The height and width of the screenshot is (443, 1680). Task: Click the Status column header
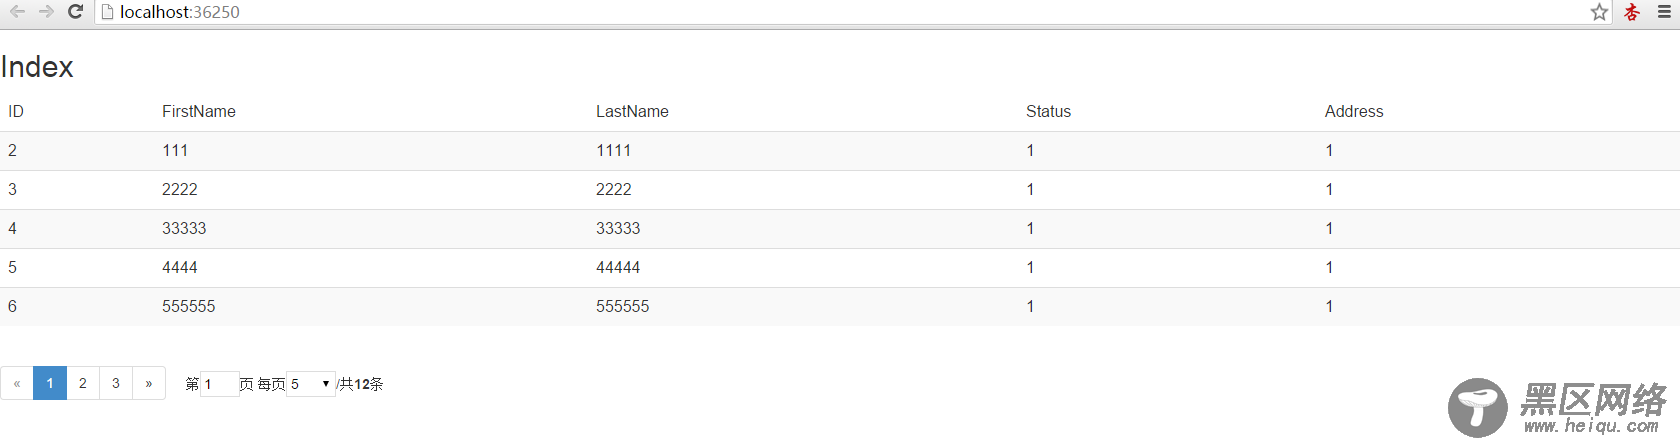point(1048,111)
